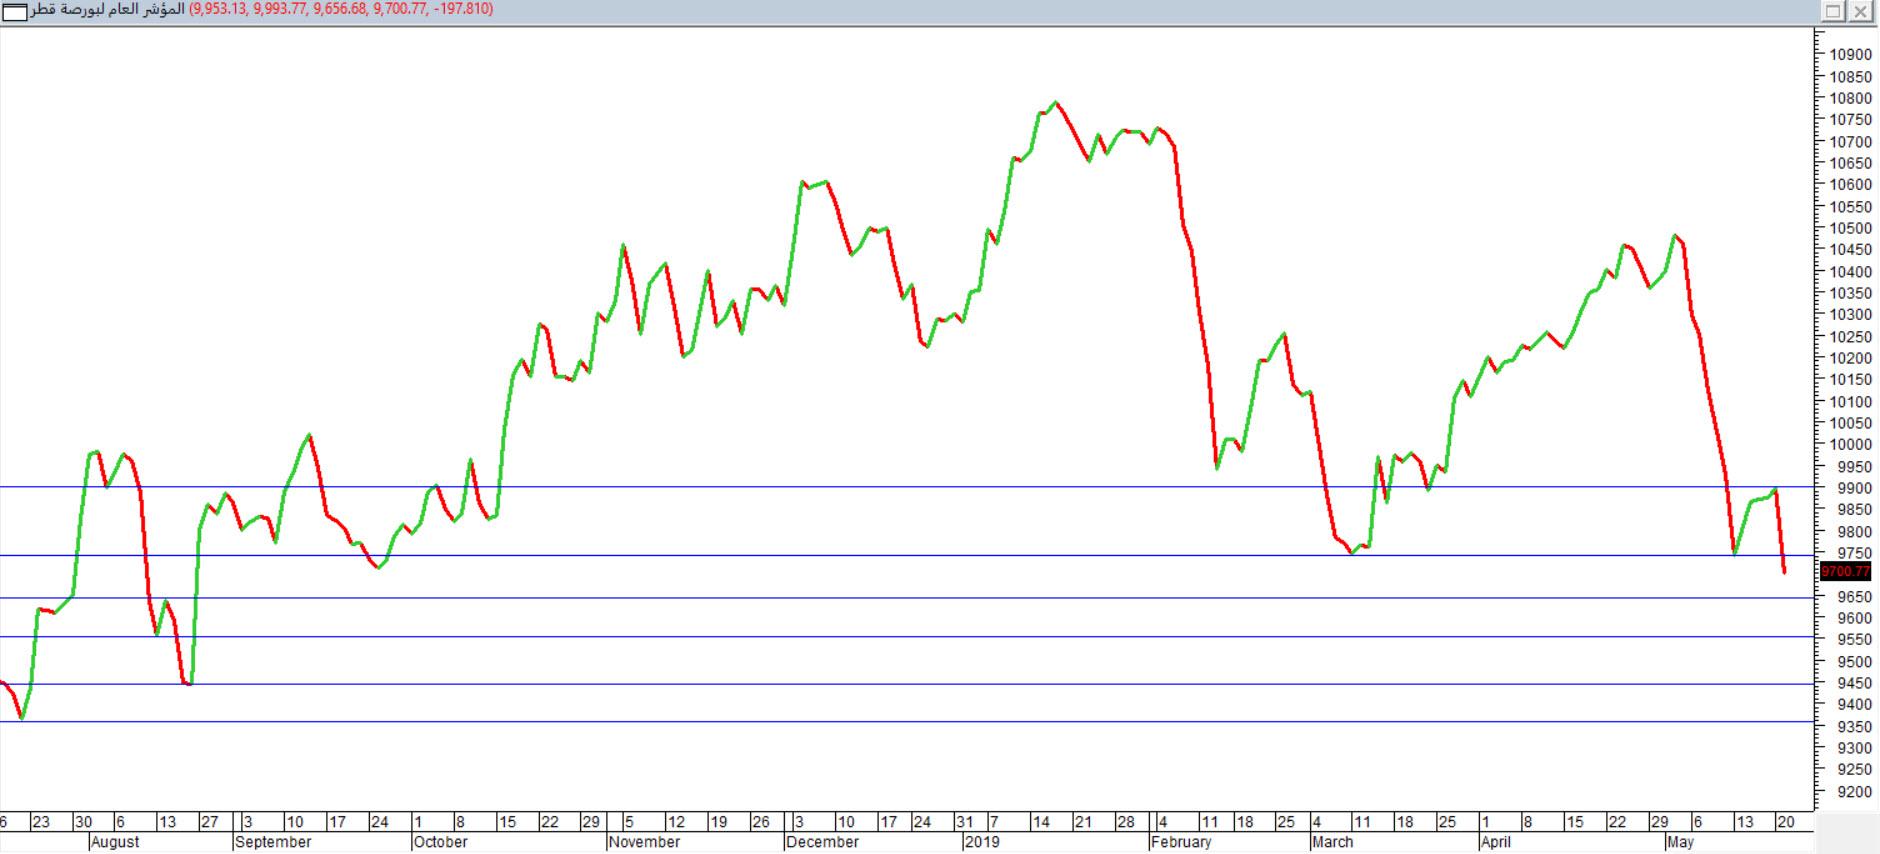The height and width of the screenshot is (854, 1880).
Task: Click the December month label
Action: pyautogui.click(x=822, y=842)
